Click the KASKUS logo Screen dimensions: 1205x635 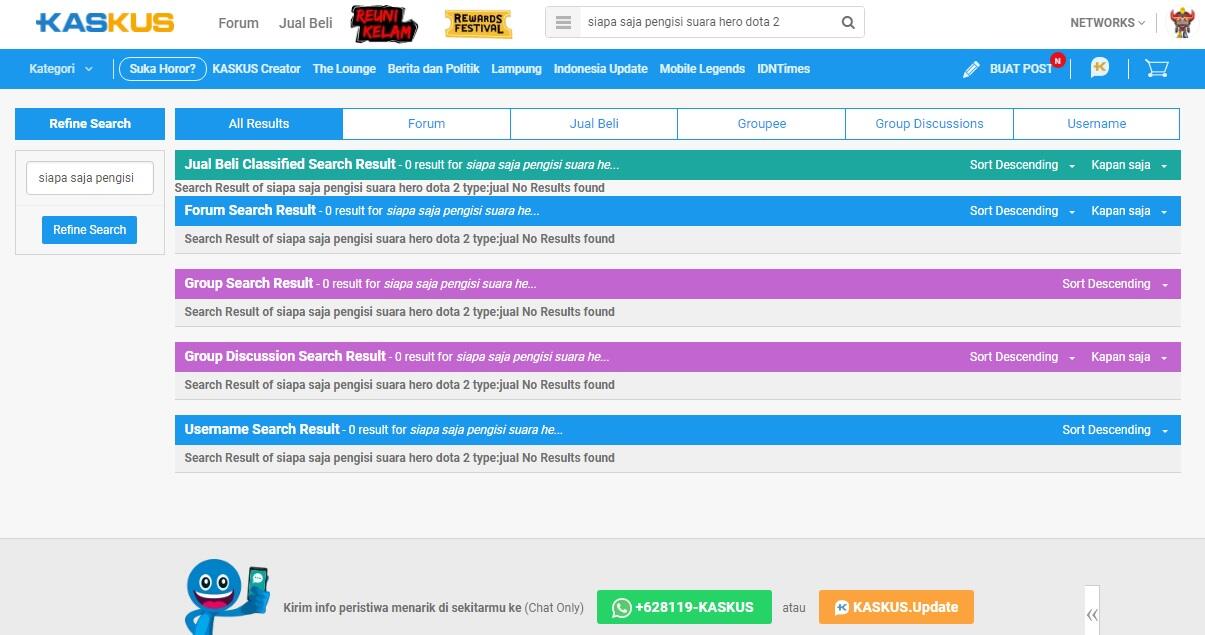(104, 23)
